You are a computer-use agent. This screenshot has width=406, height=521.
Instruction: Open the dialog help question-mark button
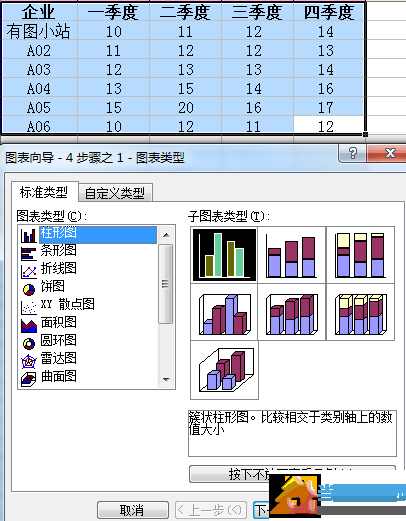(x=352, y=153)
